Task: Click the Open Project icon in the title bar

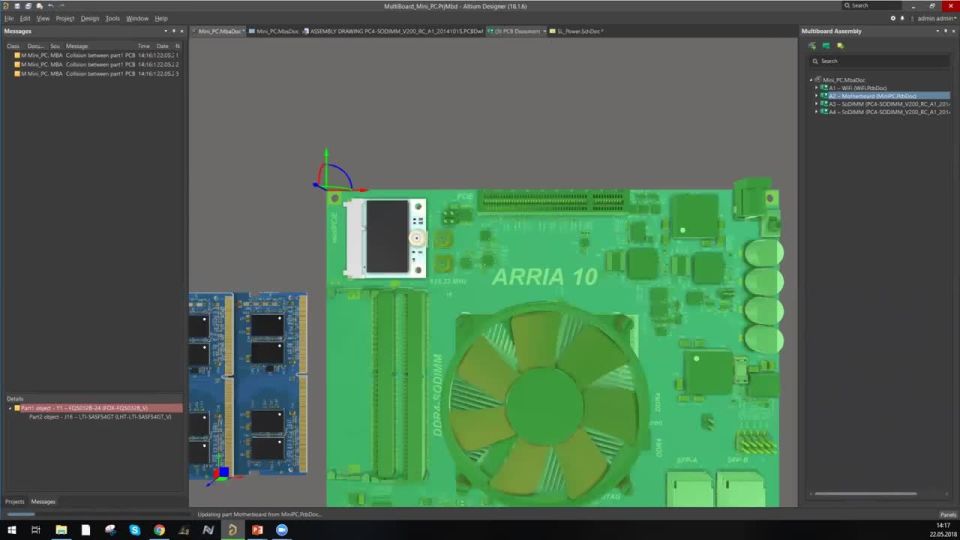Action: point(39,6)
